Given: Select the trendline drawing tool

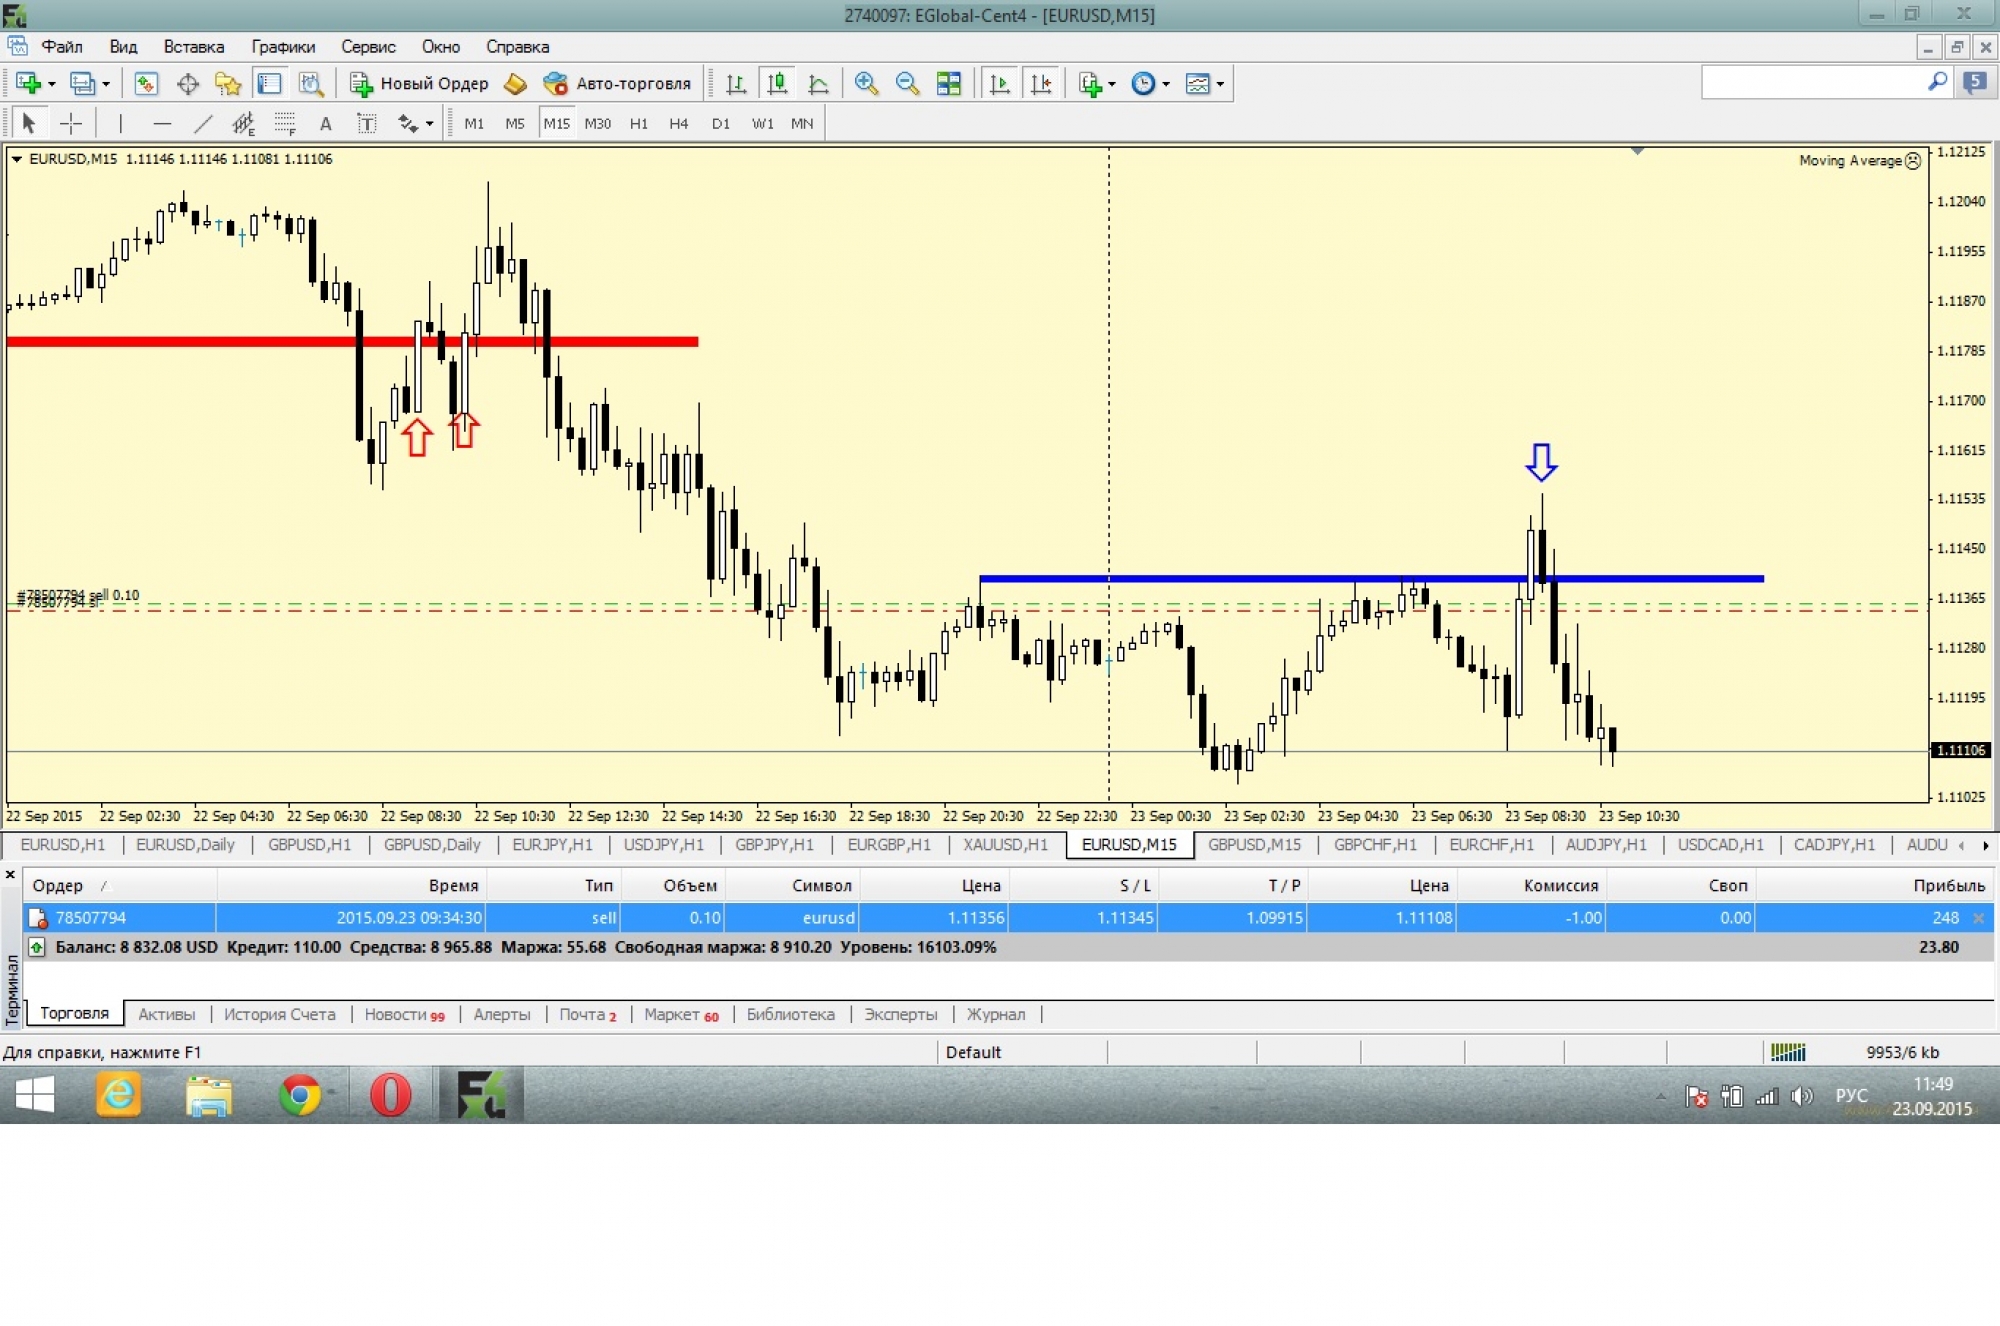Looking at the screenshot, I should [203, 124].
